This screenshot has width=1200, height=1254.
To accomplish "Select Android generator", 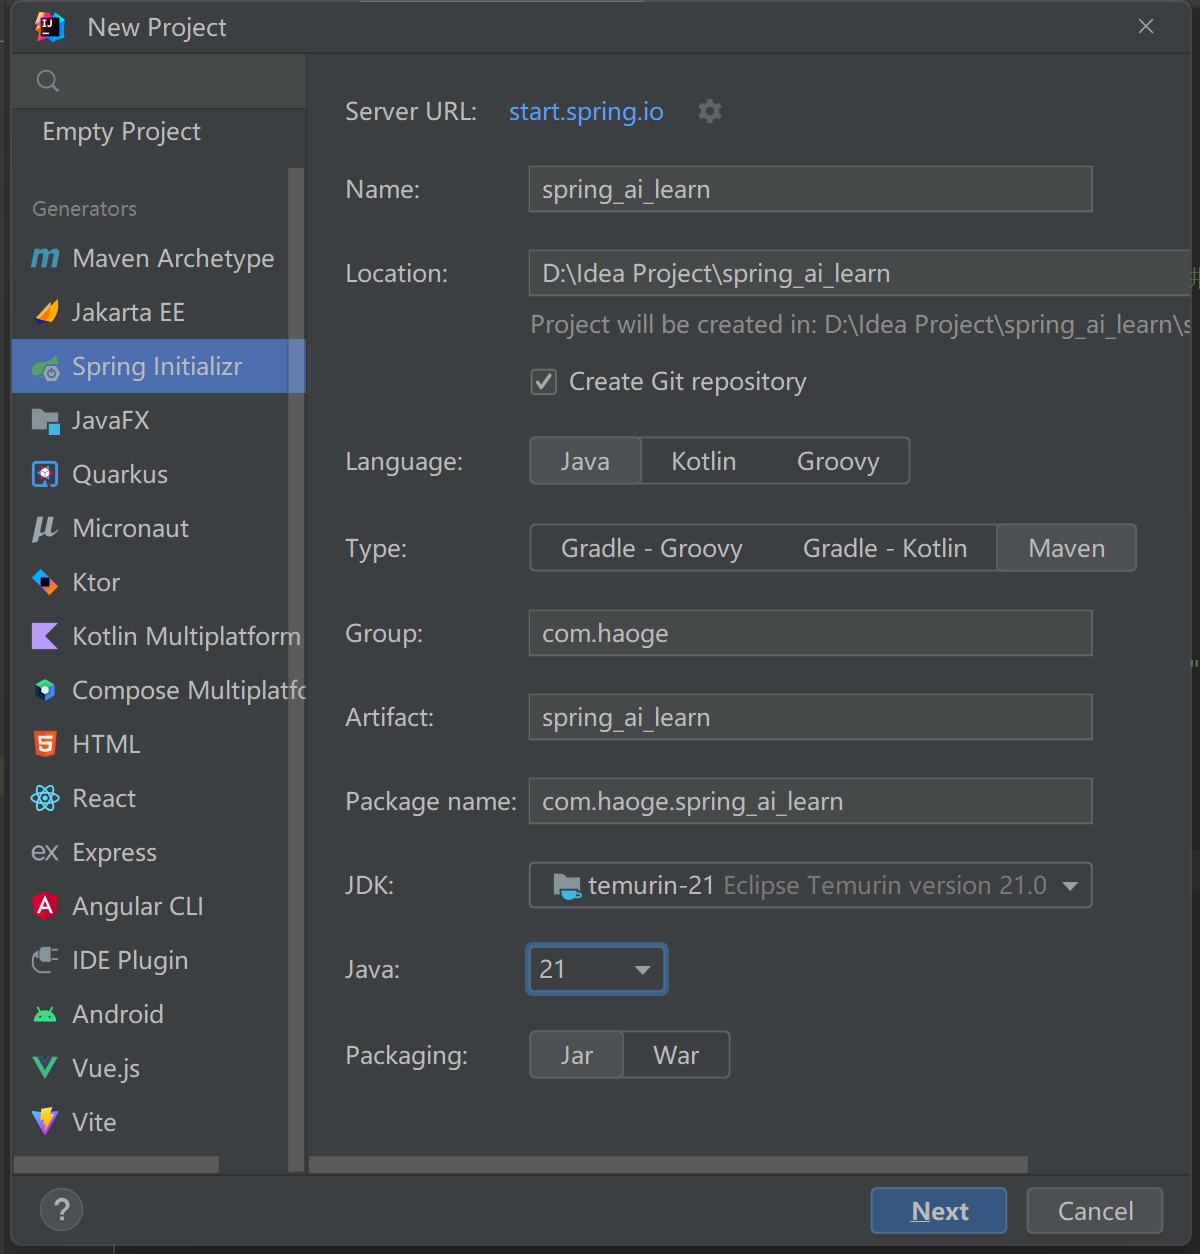I will click(150, 1014).
